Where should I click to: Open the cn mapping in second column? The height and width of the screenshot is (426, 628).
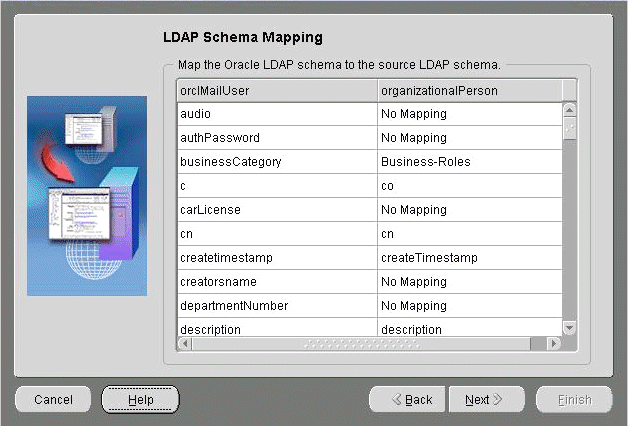click(x=470, y=234)
